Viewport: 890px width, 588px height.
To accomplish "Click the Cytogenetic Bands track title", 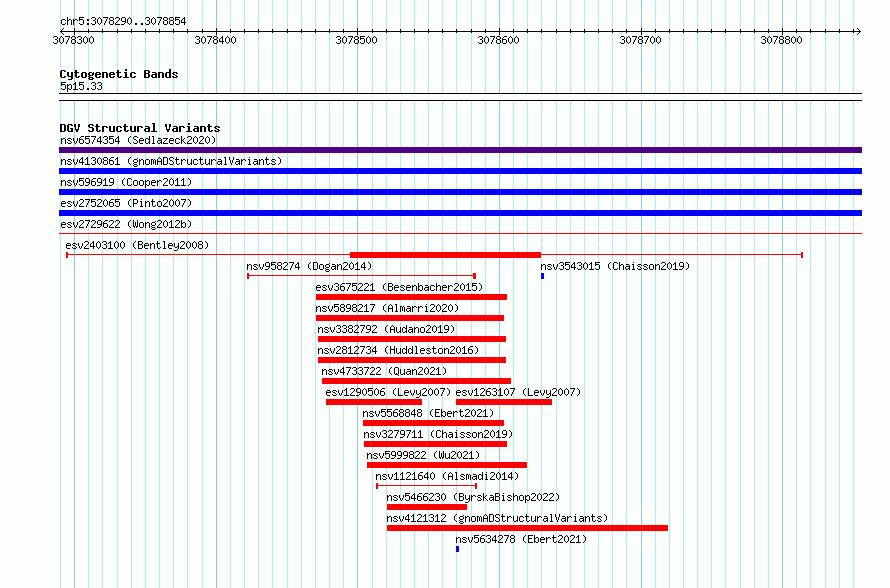I will (x=119, y=74).
